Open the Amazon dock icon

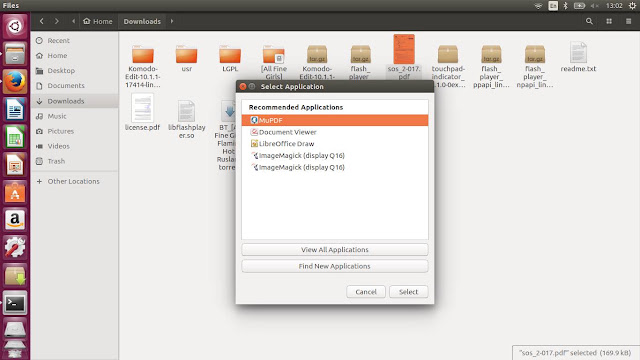[x=15, y=220]
